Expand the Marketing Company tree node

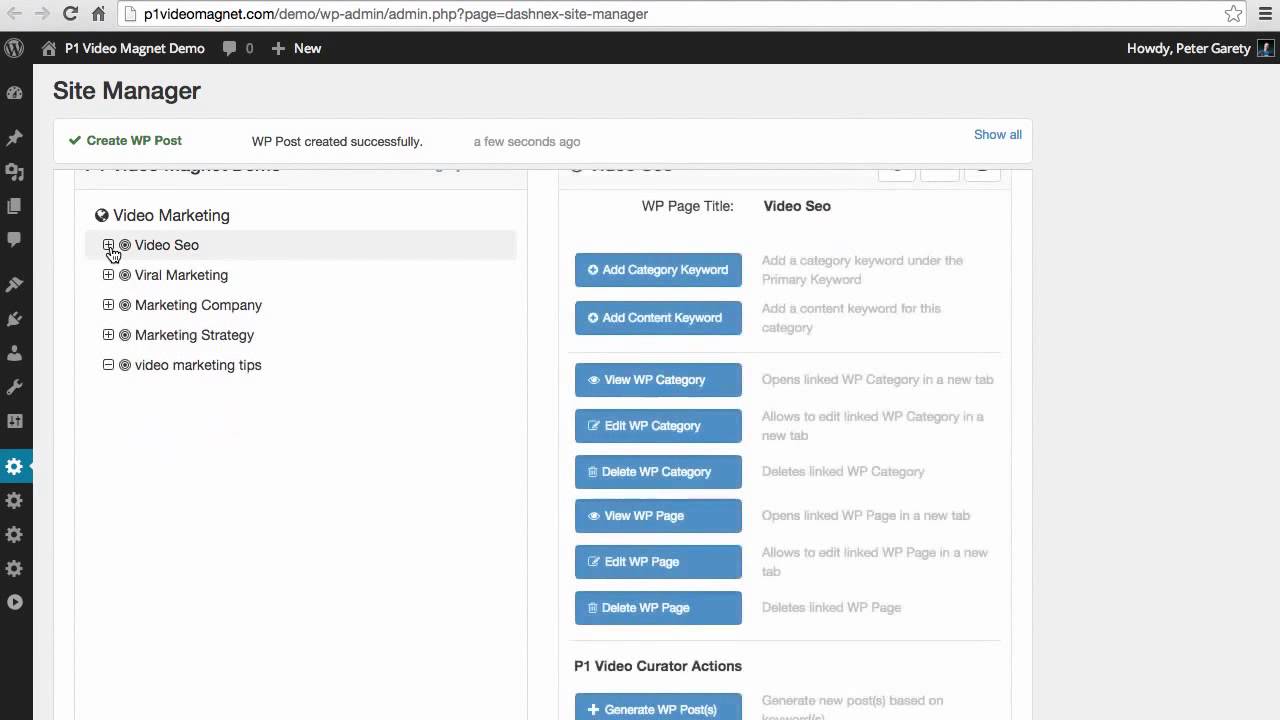click(108, 305)
